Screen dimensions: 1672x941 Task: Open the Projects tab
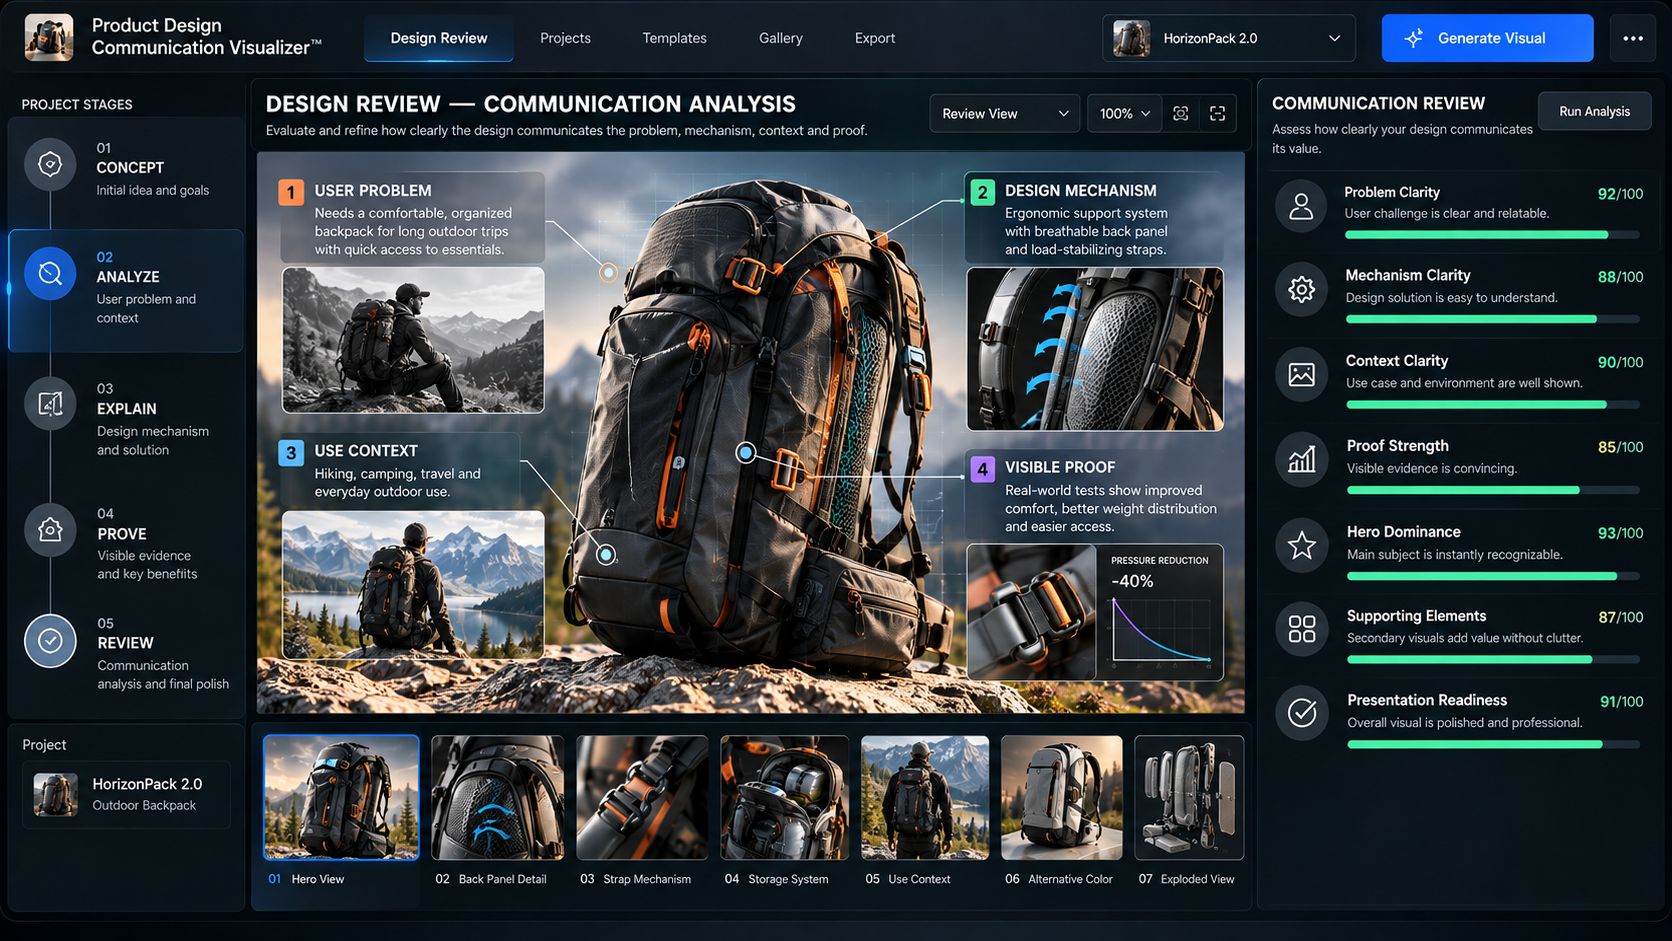point(565,38)
